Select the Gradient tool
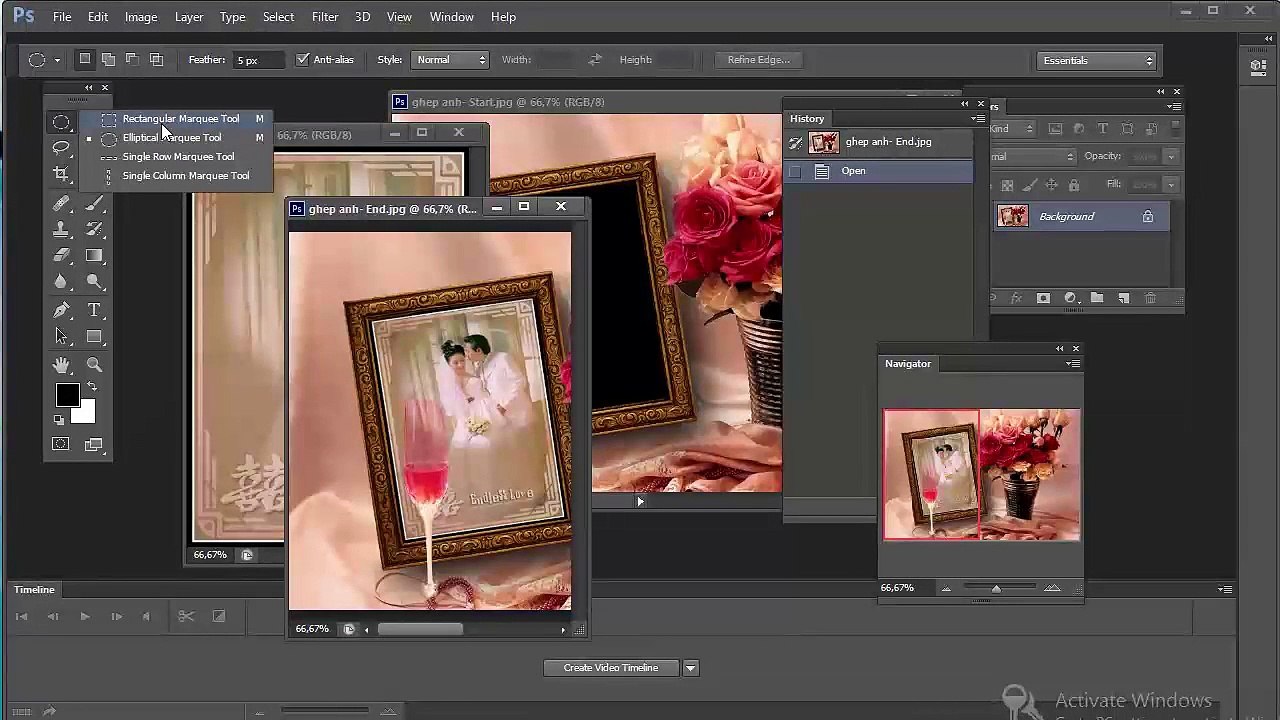The image size is (1280, 720). [x=94, y=256]
